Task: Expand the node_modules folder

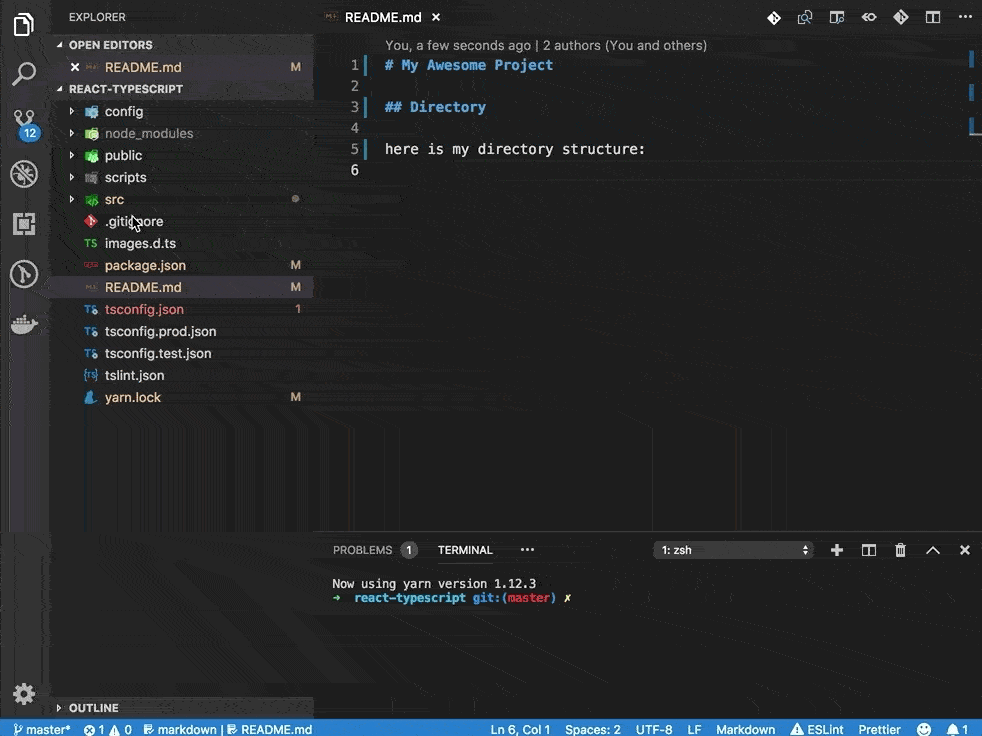Action: (71, 133)
